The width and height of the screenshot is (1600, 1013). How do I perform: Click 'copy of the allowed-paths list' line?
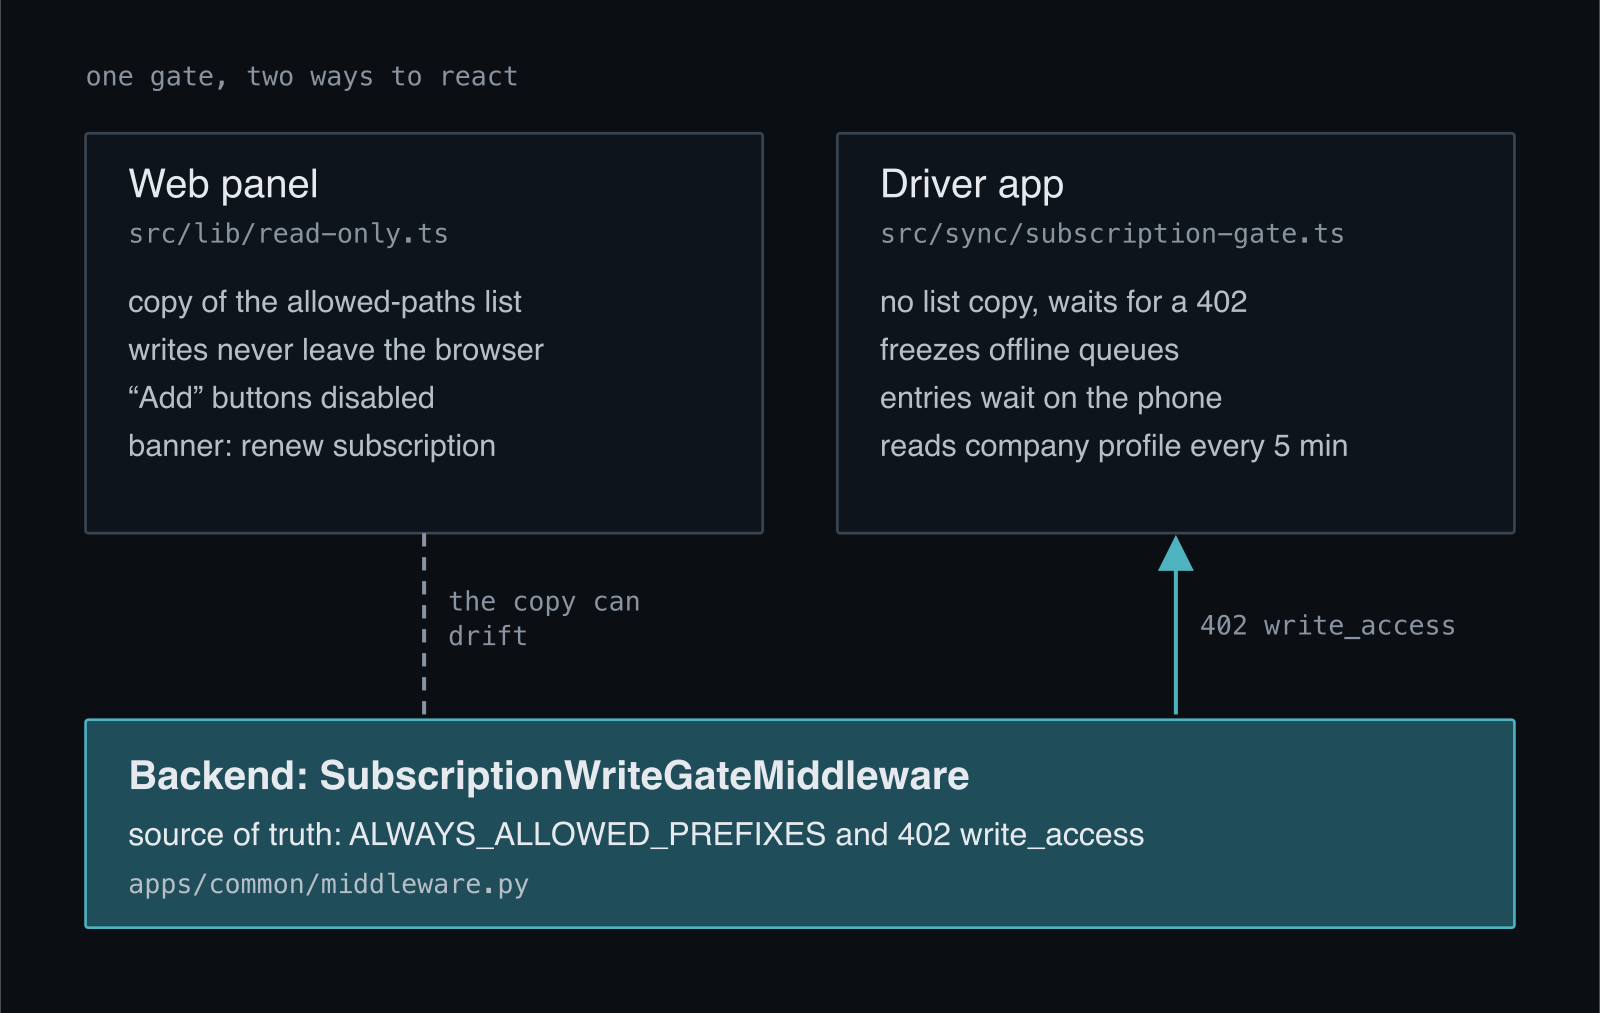pyautogui.click(x=325, y=302)
